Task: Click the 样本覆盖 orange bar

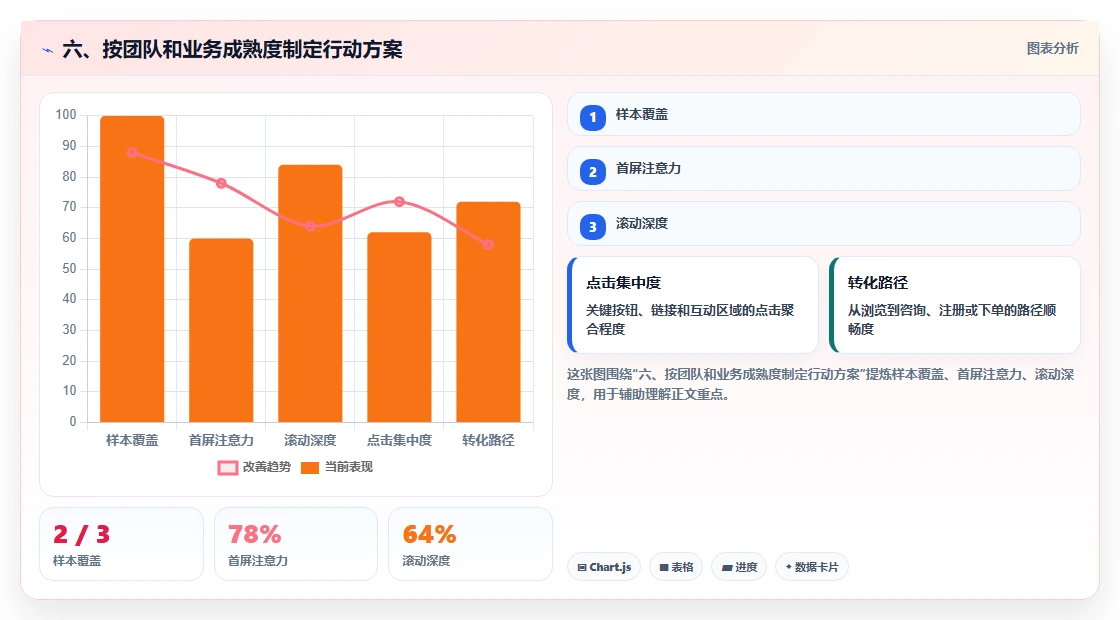Action: point(132,269)
